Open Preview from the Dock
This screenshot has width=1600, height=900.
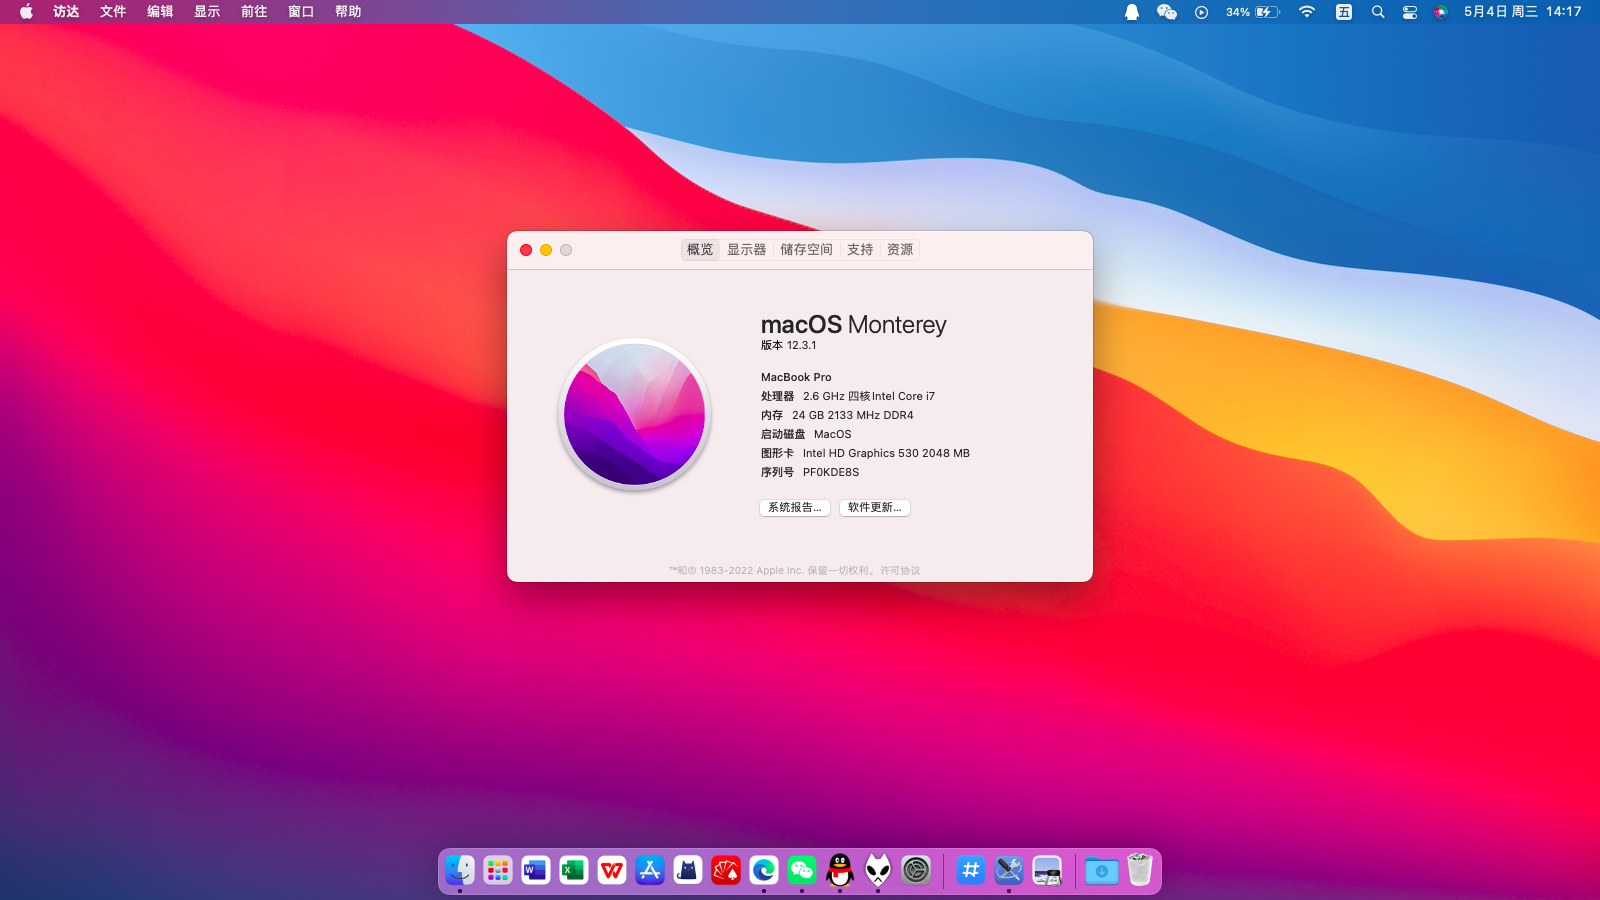tap(1047, 870)
